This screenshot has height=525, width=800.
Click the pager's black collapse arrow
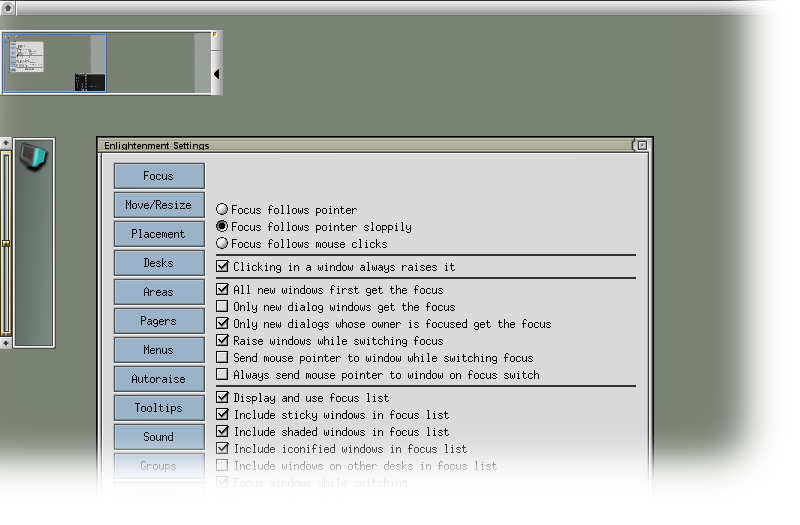(217, 74)
